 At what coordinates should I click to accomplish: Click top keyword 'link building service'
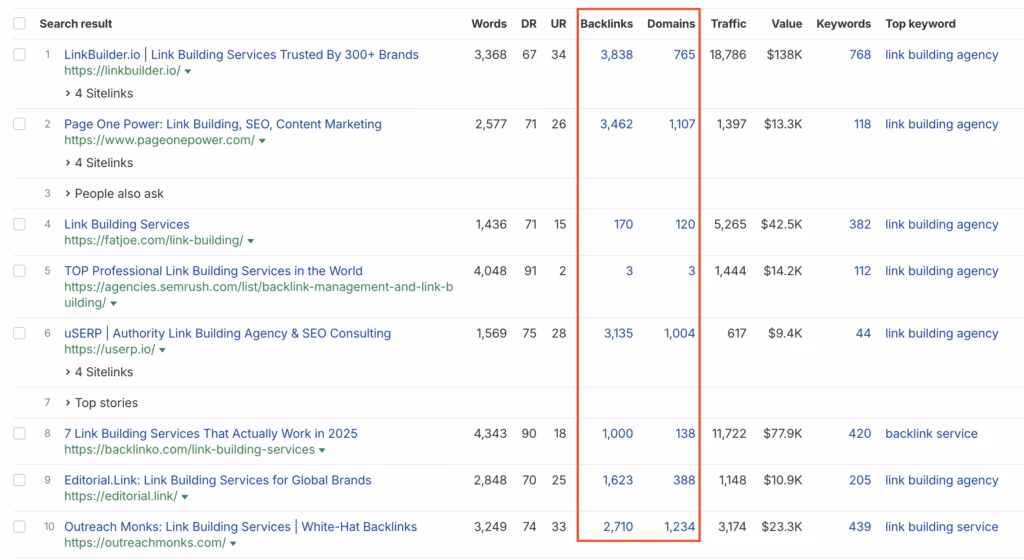[x=942, y=527]
